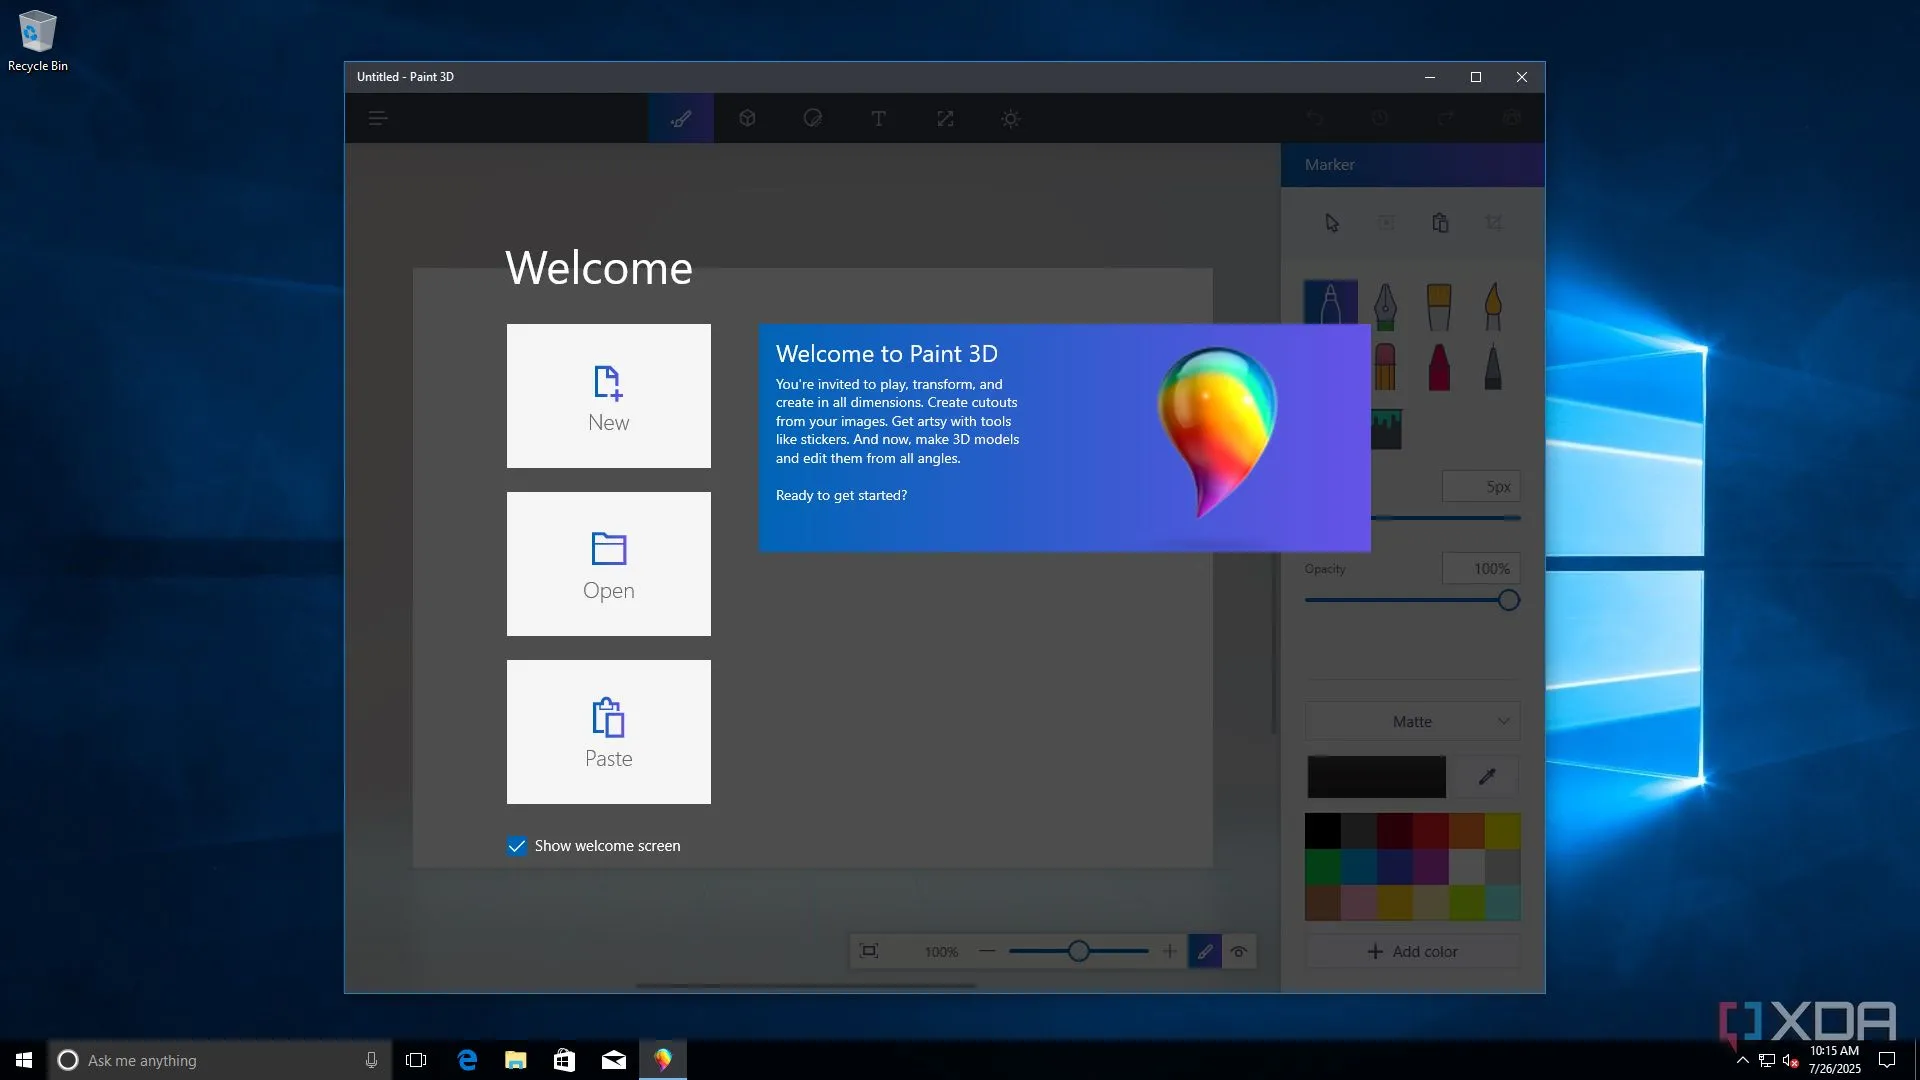The width and height of the screenshot is (1920, 1080).
Task: Launch Edge from the taskbar
Action: [x=467, y=1060]
